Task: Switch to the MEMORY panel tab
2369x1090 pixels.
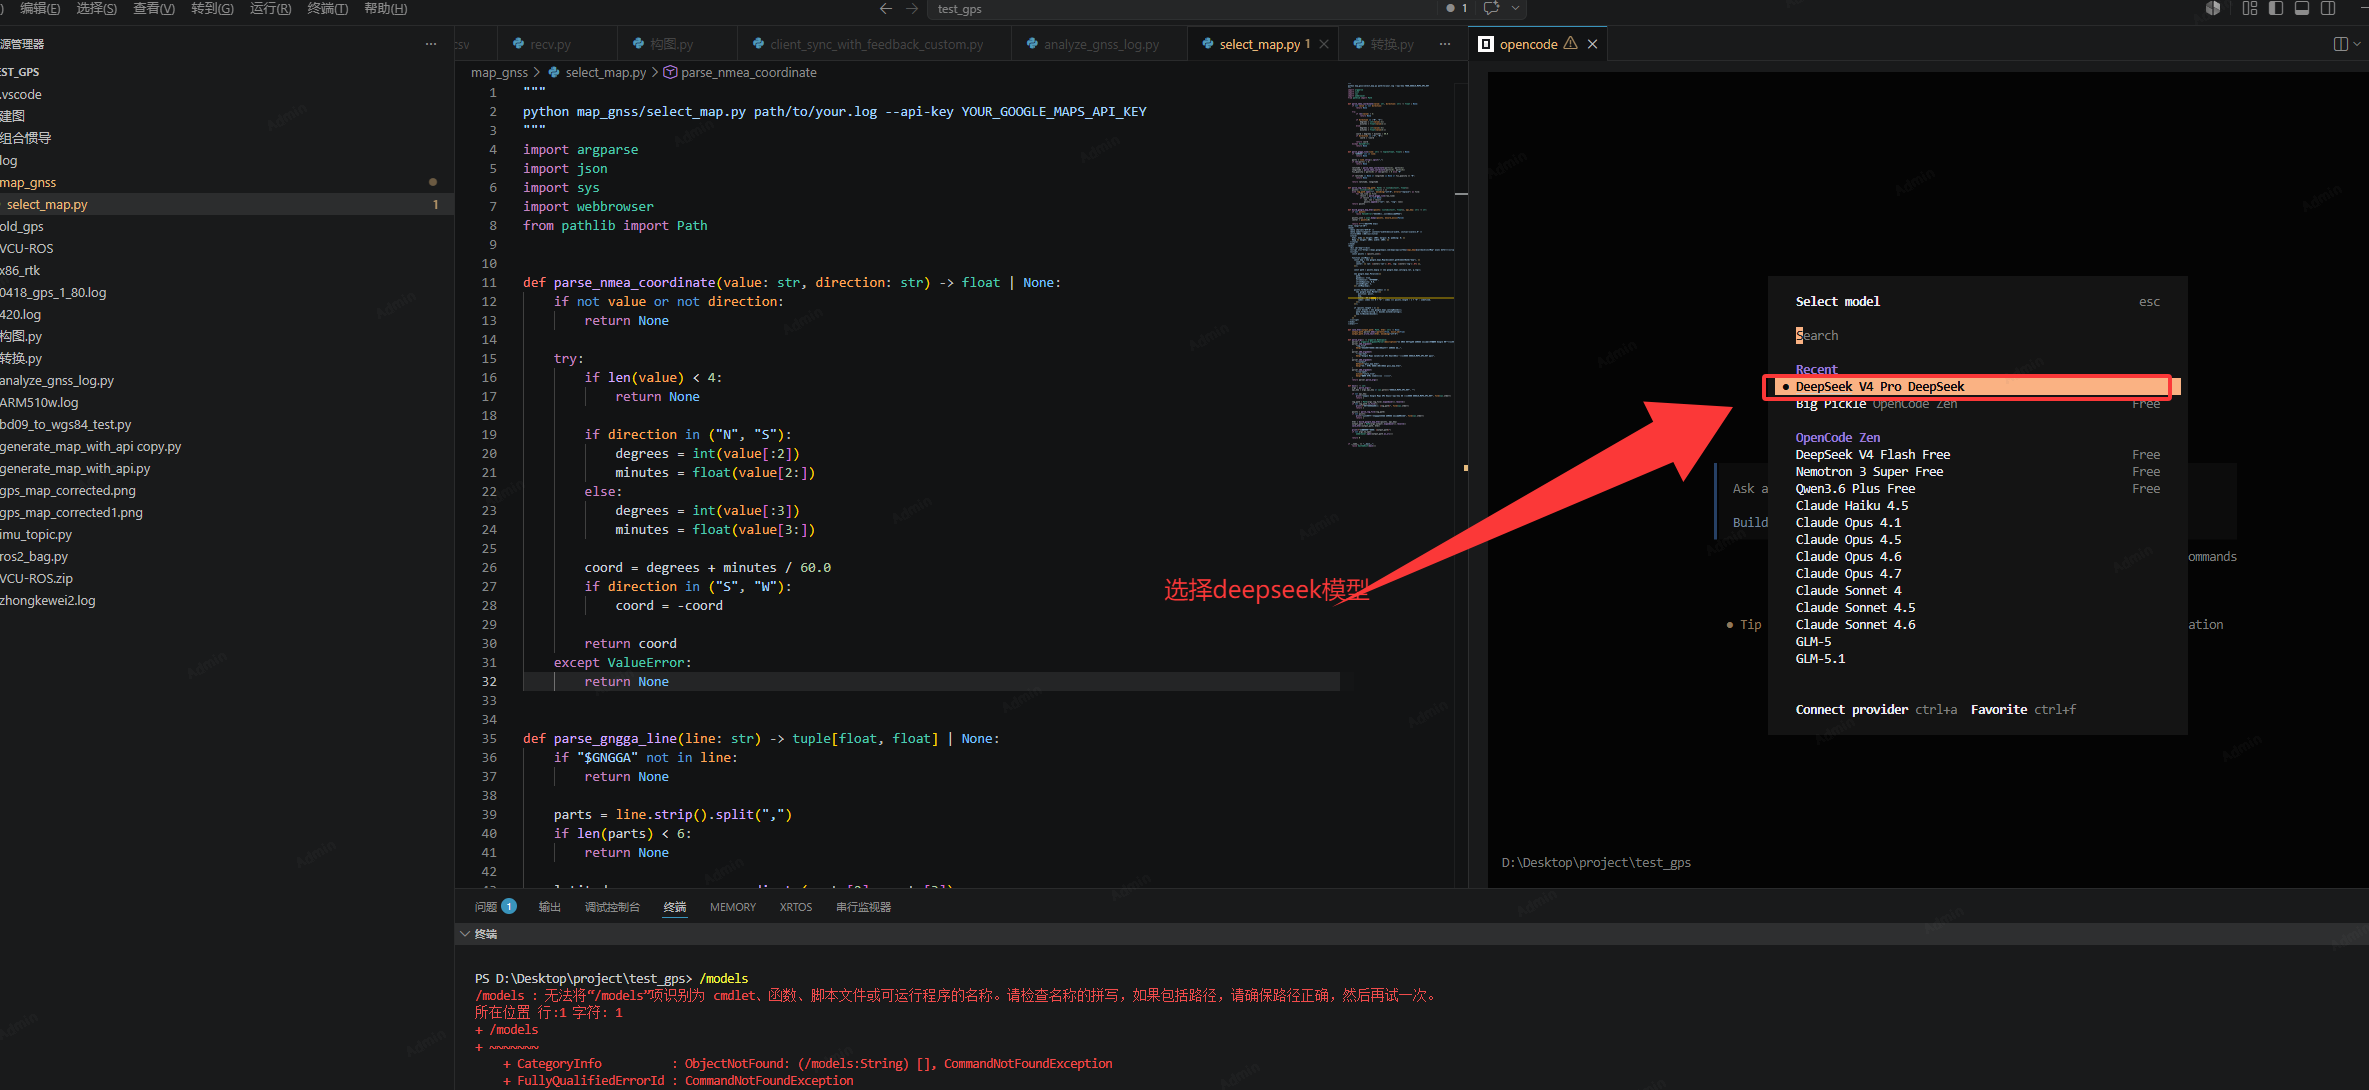Action: 733,906
